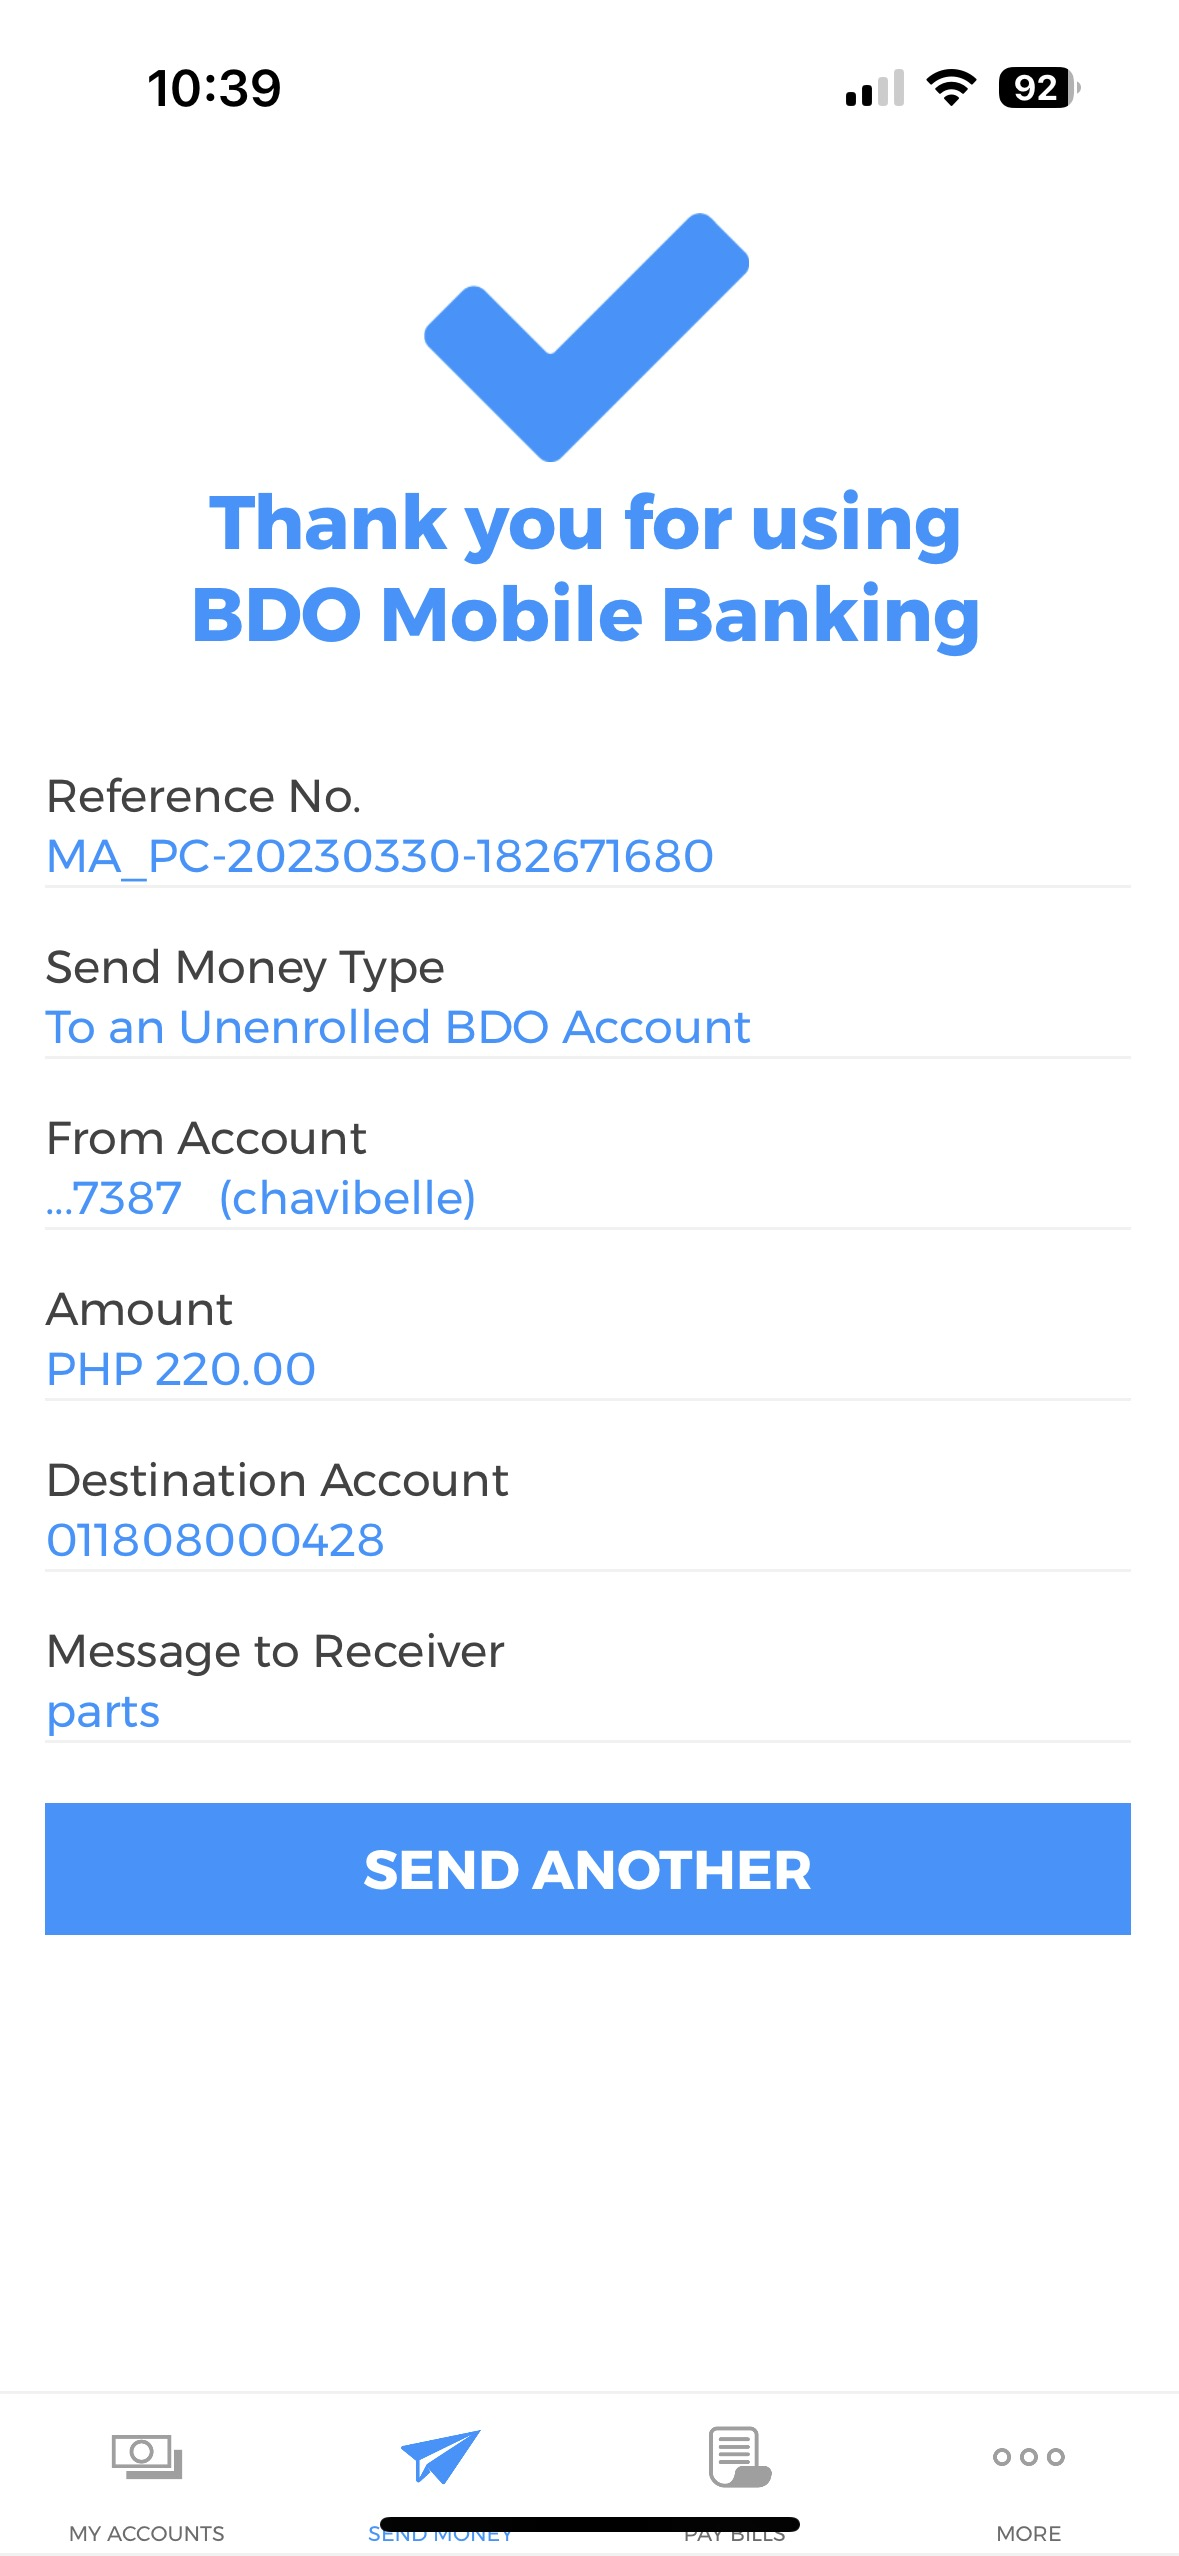Tap the home indicator bar
Image resolution: width=1179 pixels, height=2556 pixels.
[x=589, y=2523]
